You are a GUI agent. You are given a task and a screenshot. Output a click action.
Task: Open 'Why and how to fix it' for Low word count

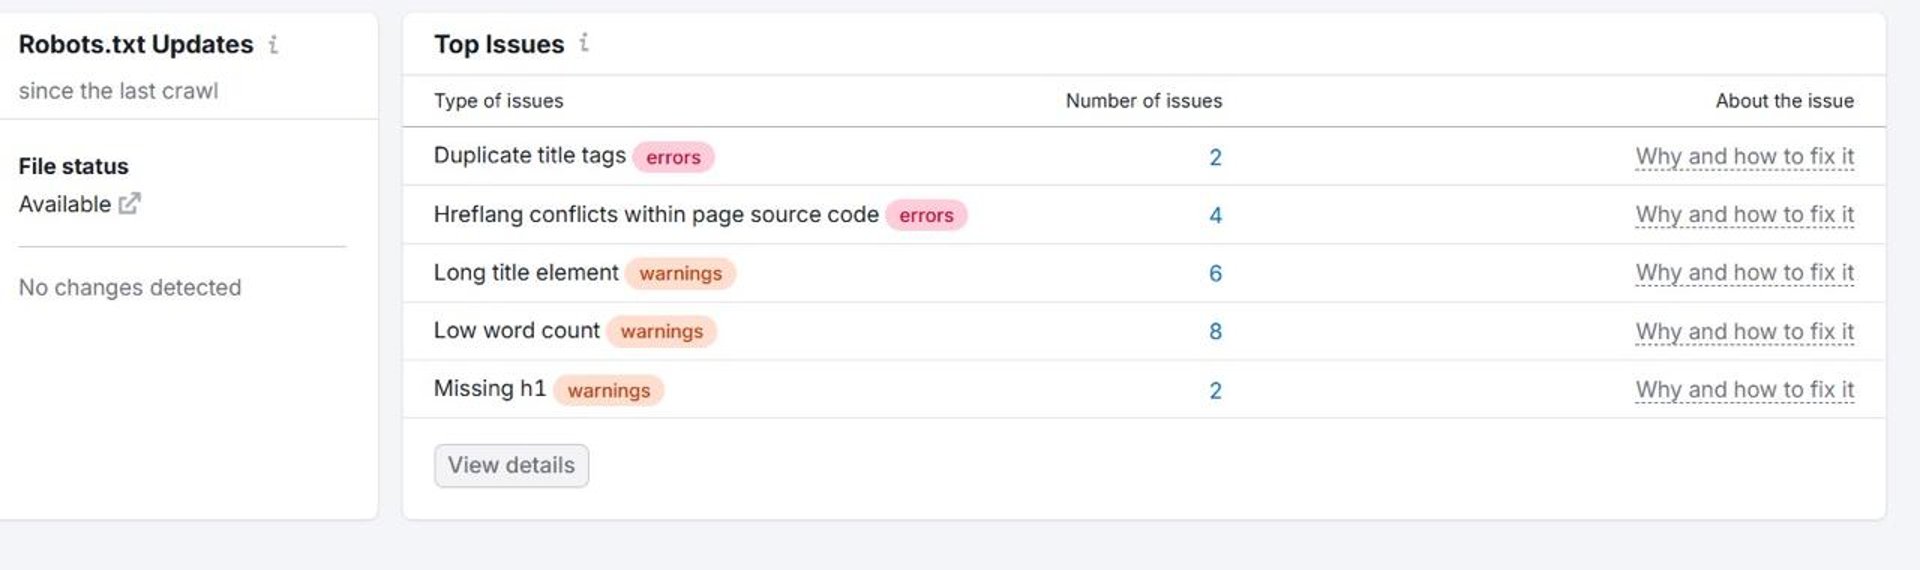[1744, 331]
